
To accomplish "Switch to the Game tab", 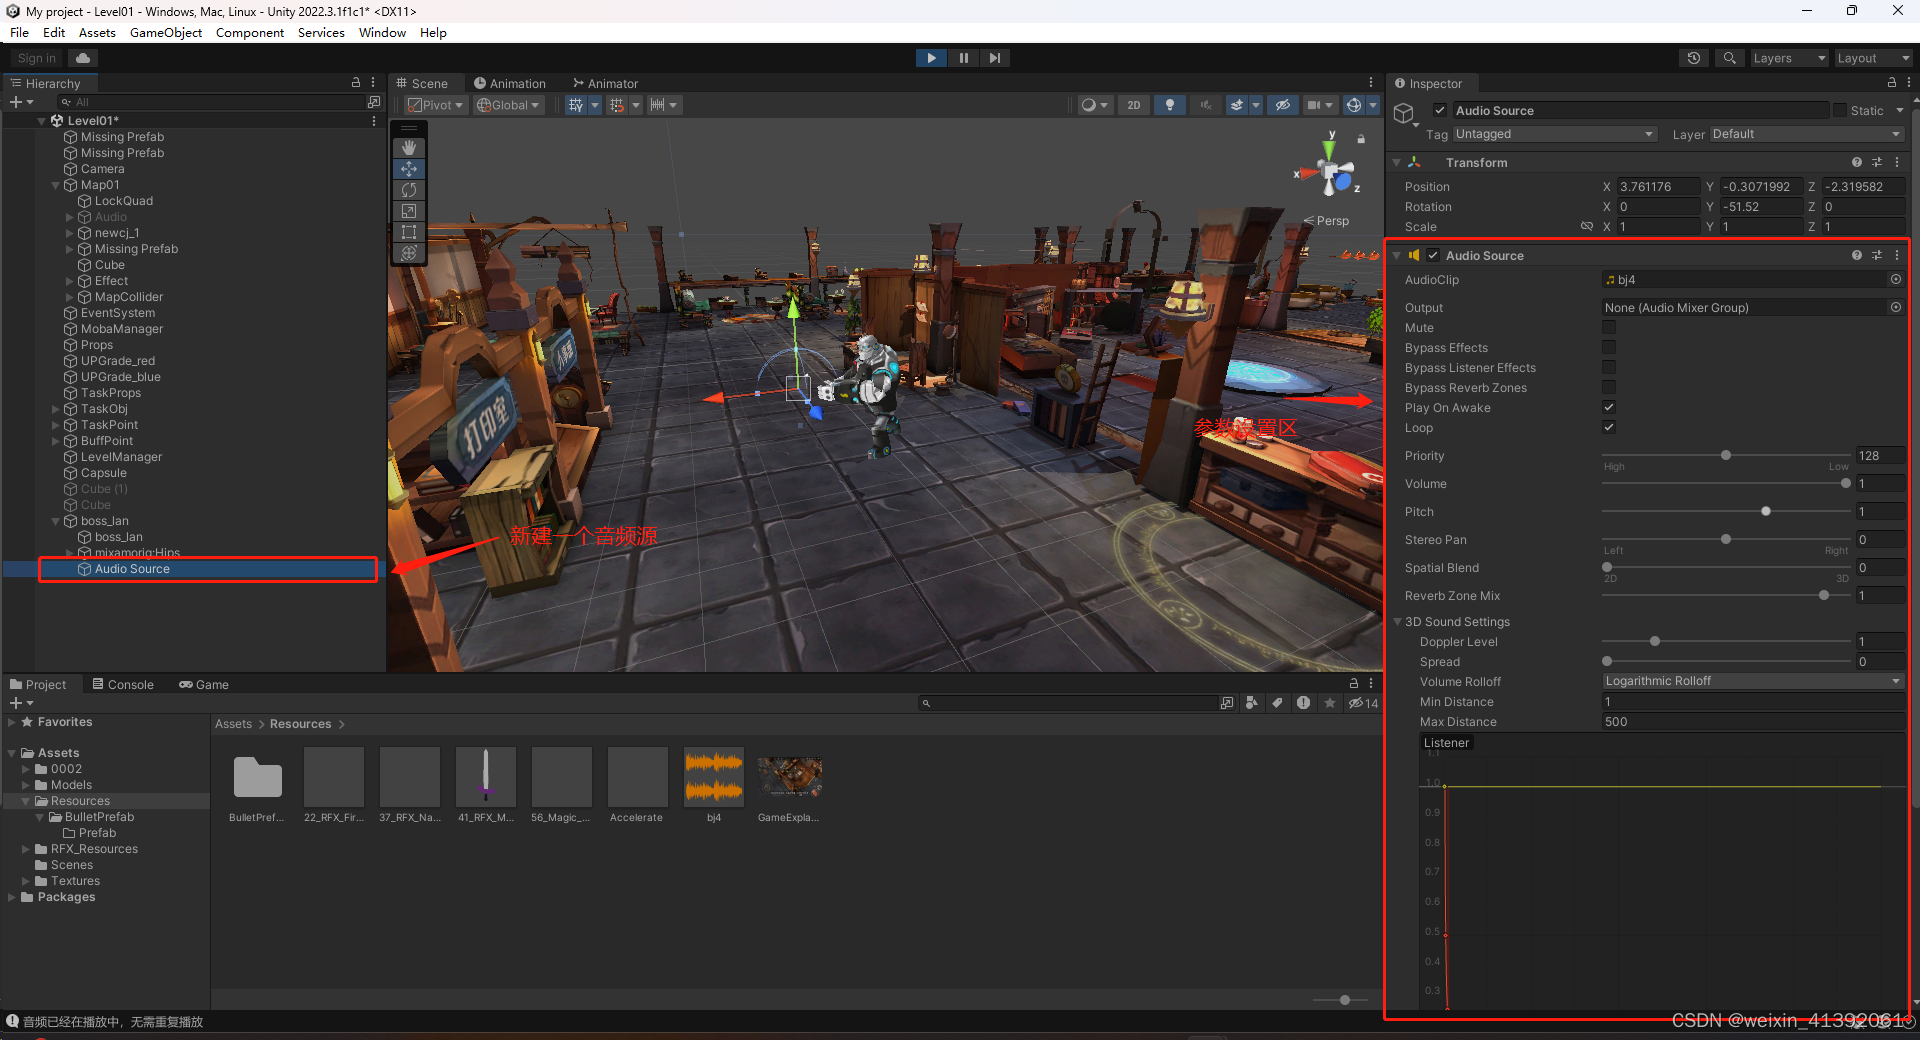I will click(203, 685).
